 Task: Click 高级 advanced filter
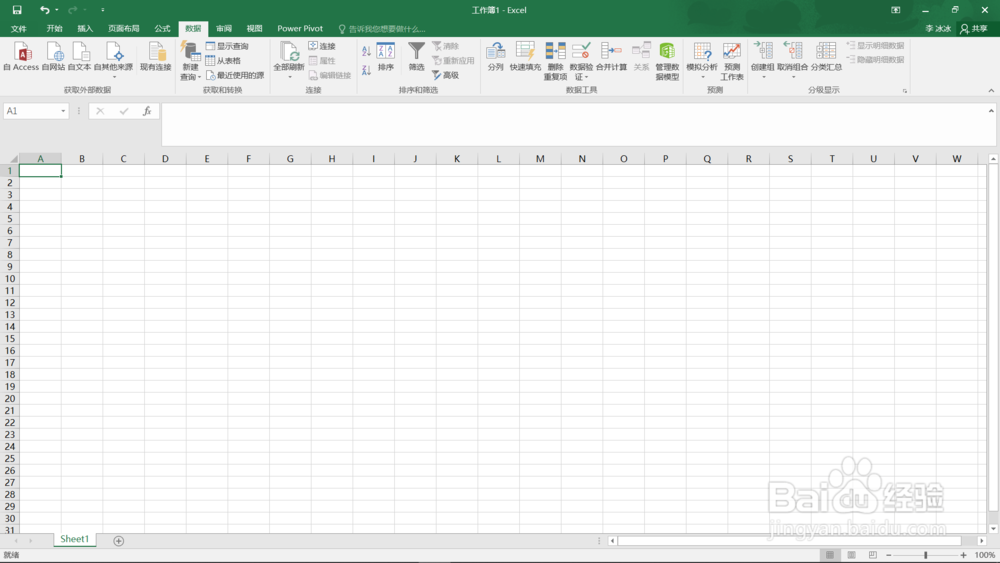click(446, 75)
